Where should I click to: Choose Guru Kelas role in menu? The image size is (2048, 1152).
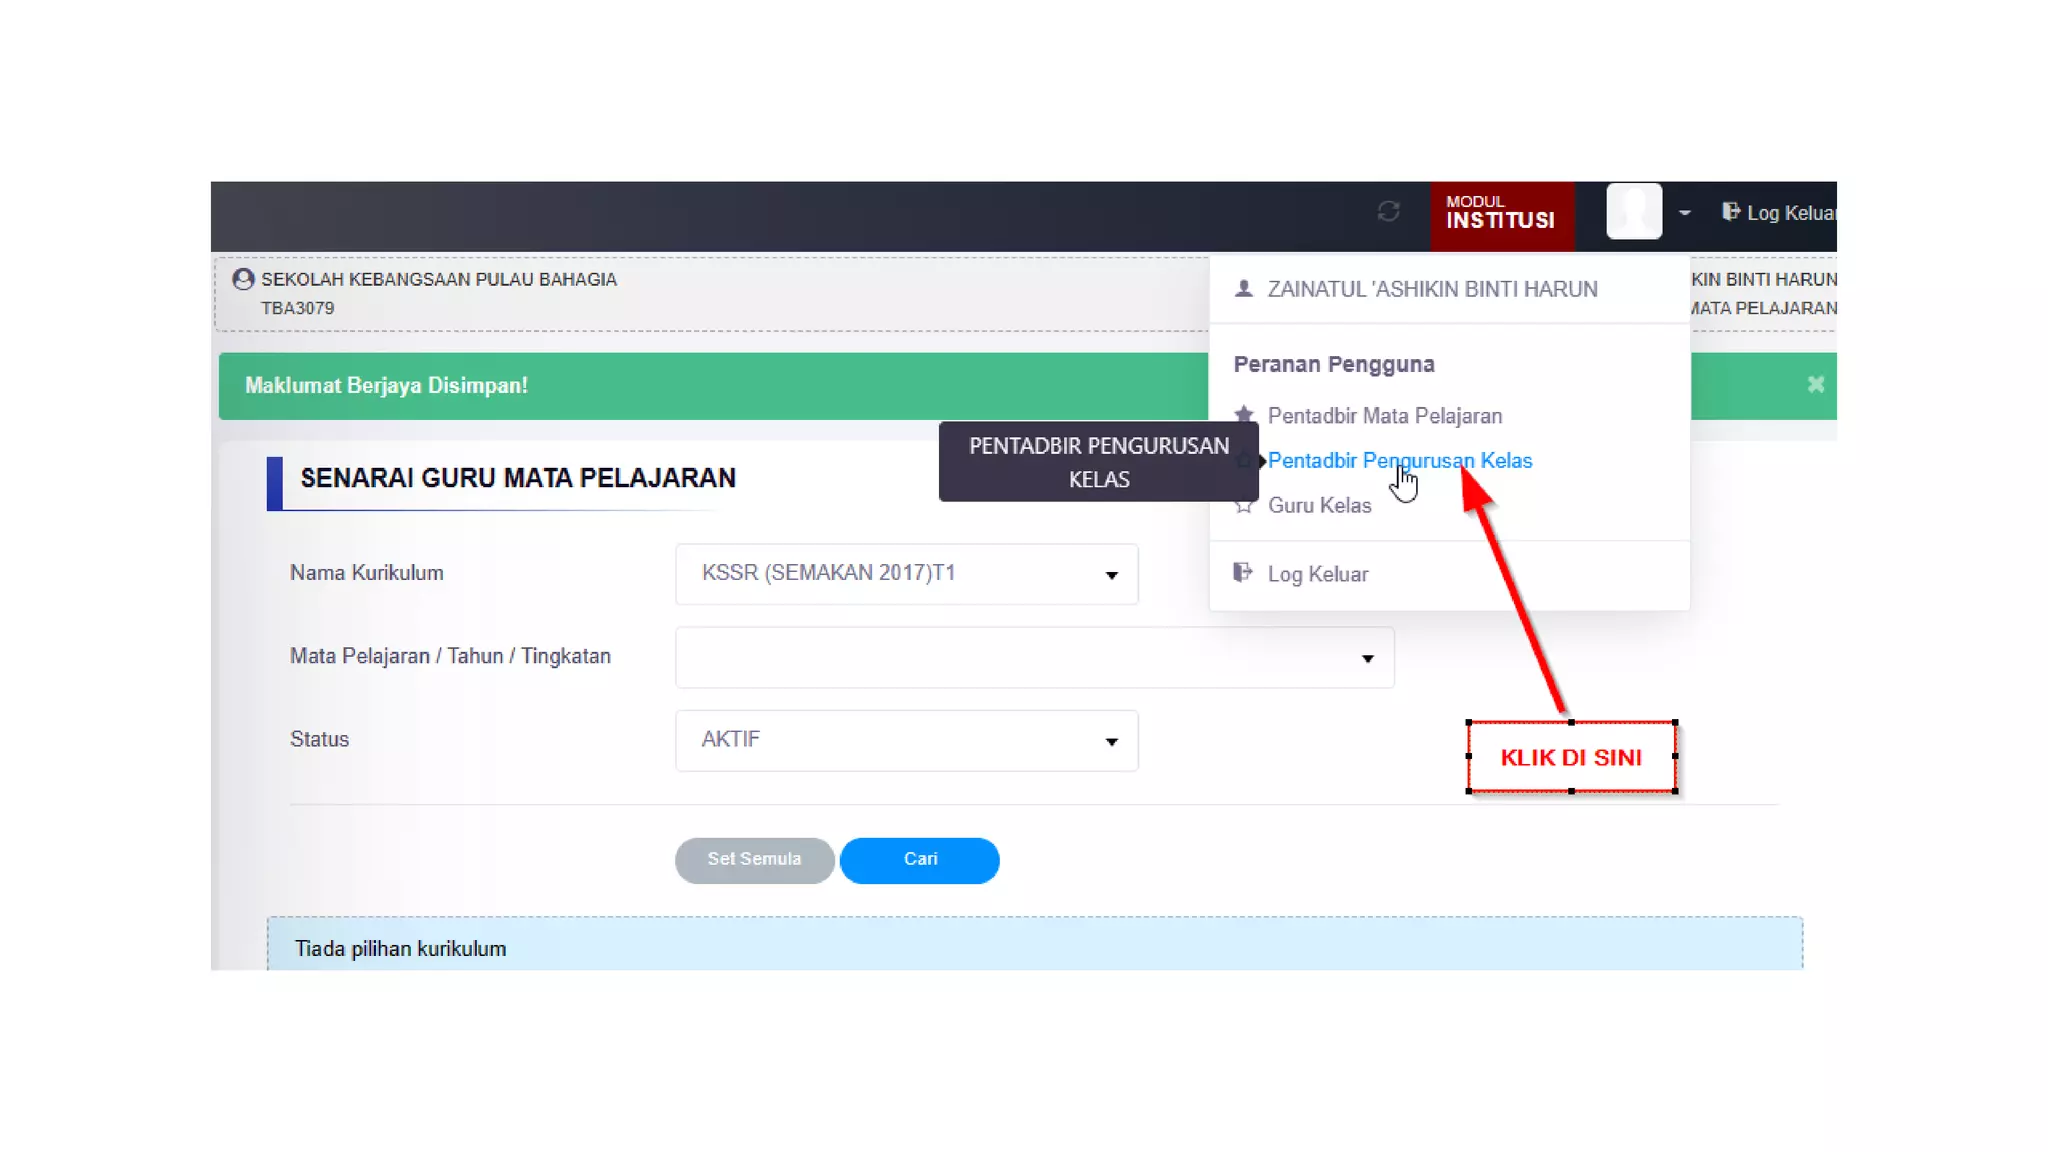(x=1319, y=506)
